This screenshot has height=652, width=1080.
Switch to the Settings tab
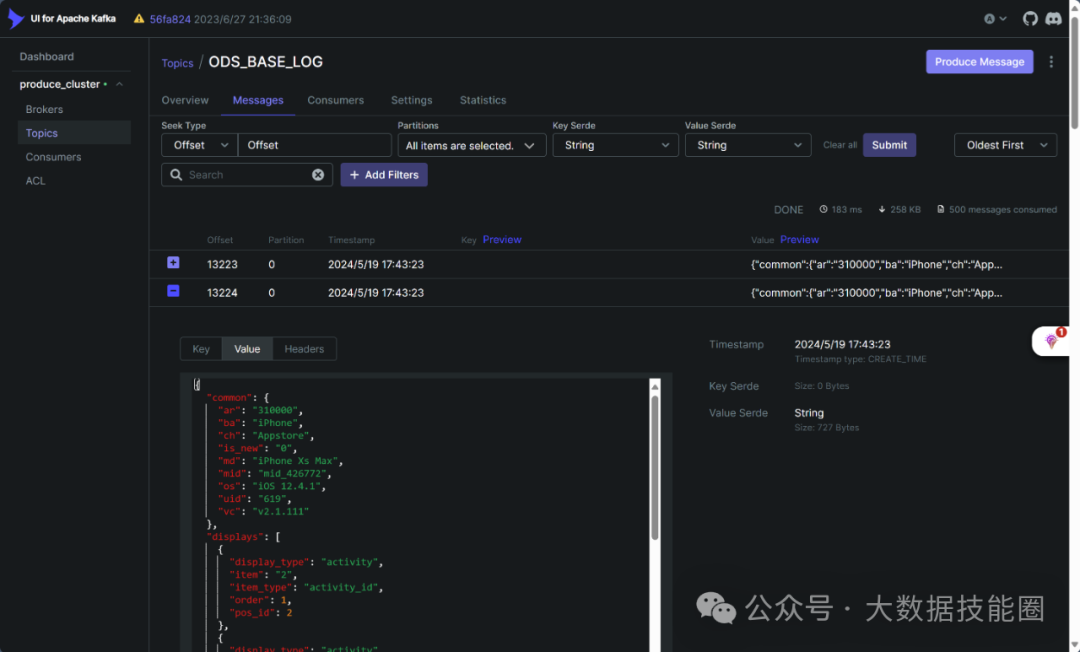411,100
